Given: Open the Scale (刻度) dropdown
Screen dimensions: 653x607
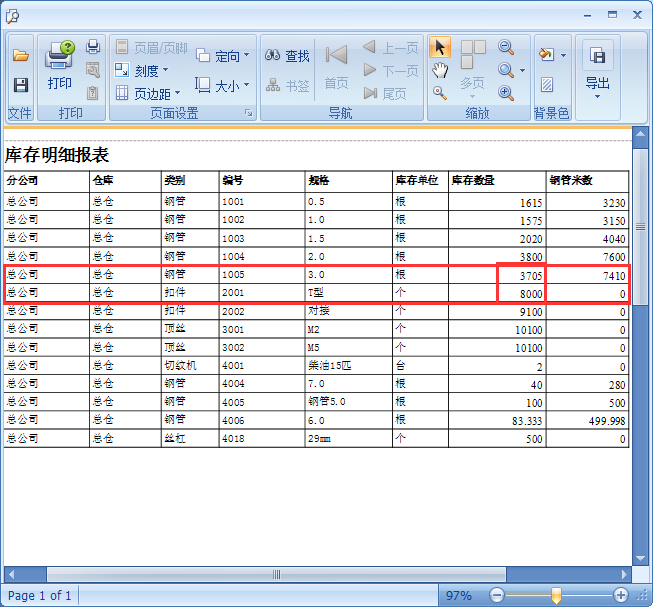Looking at the screenshot, I should pos(140,70).
